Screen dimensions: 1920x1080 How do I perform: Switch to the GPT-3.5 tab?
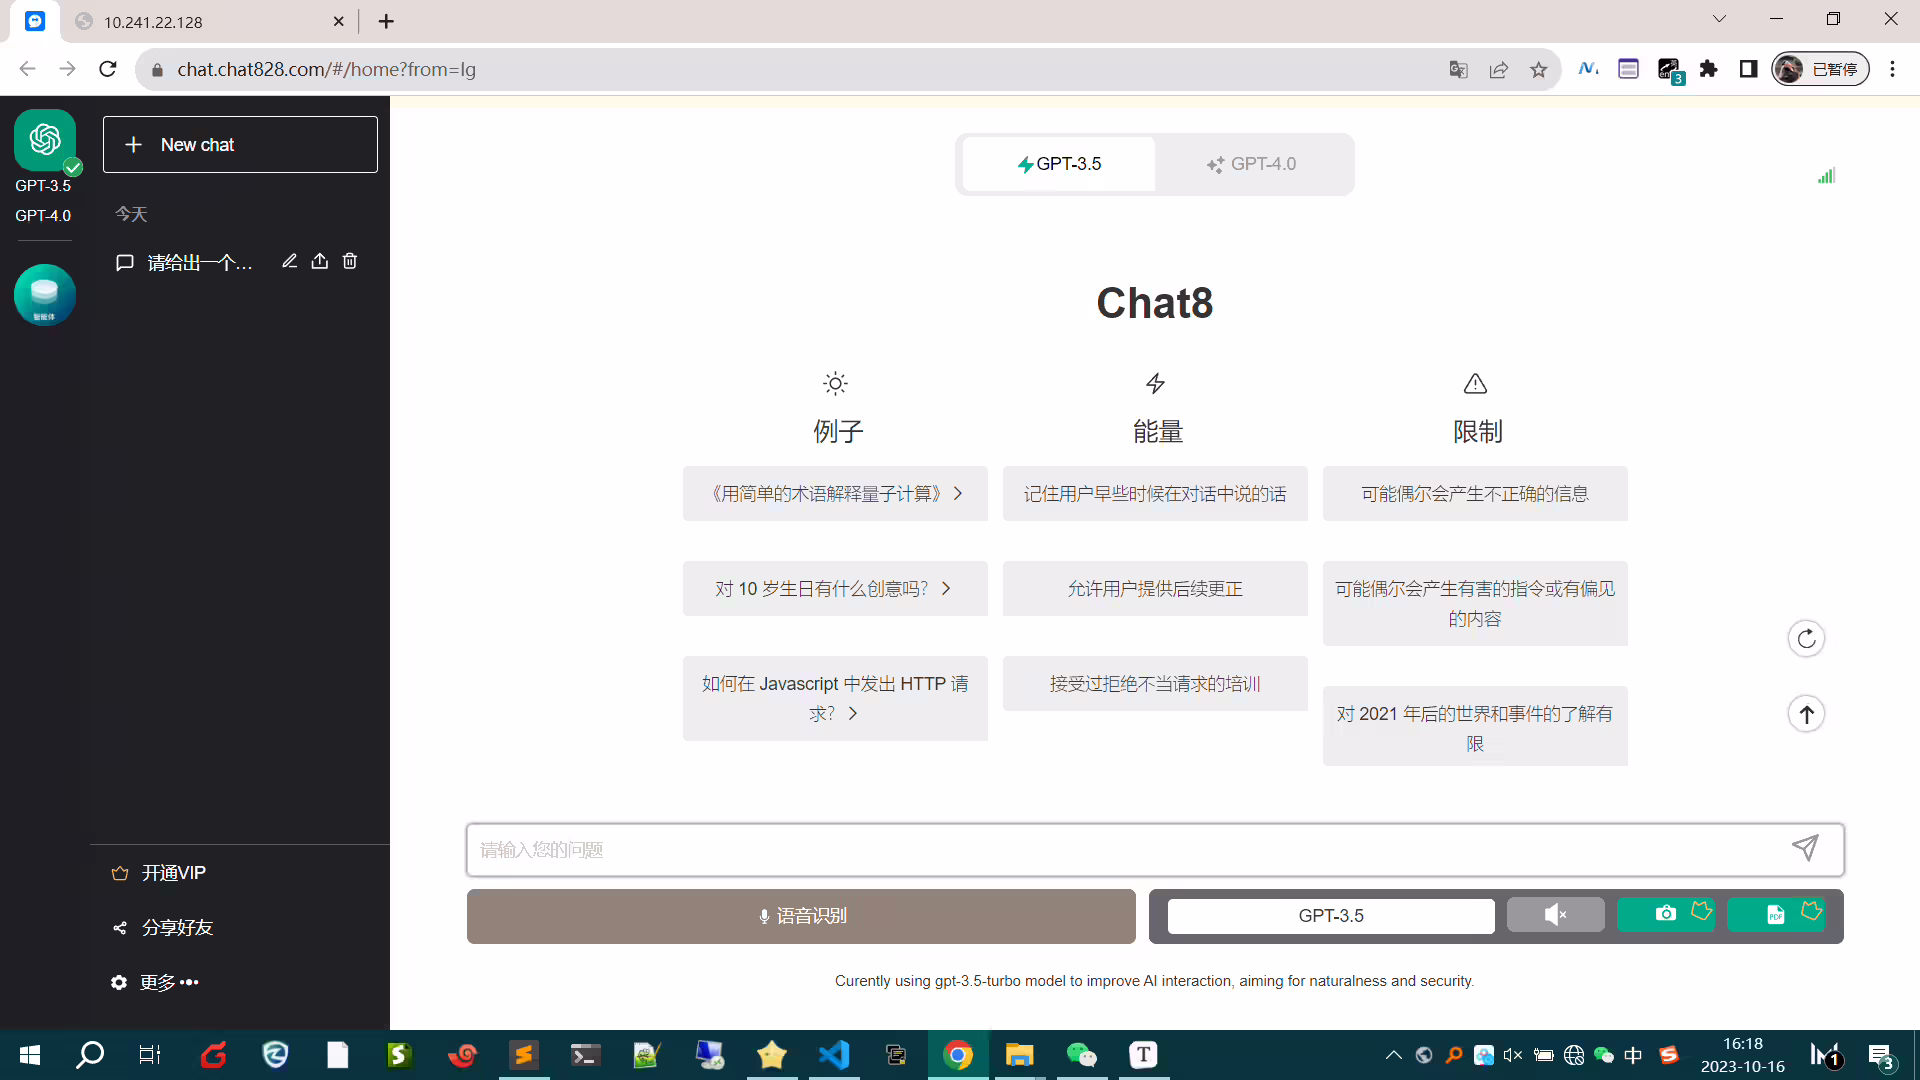coord(1059,164)
